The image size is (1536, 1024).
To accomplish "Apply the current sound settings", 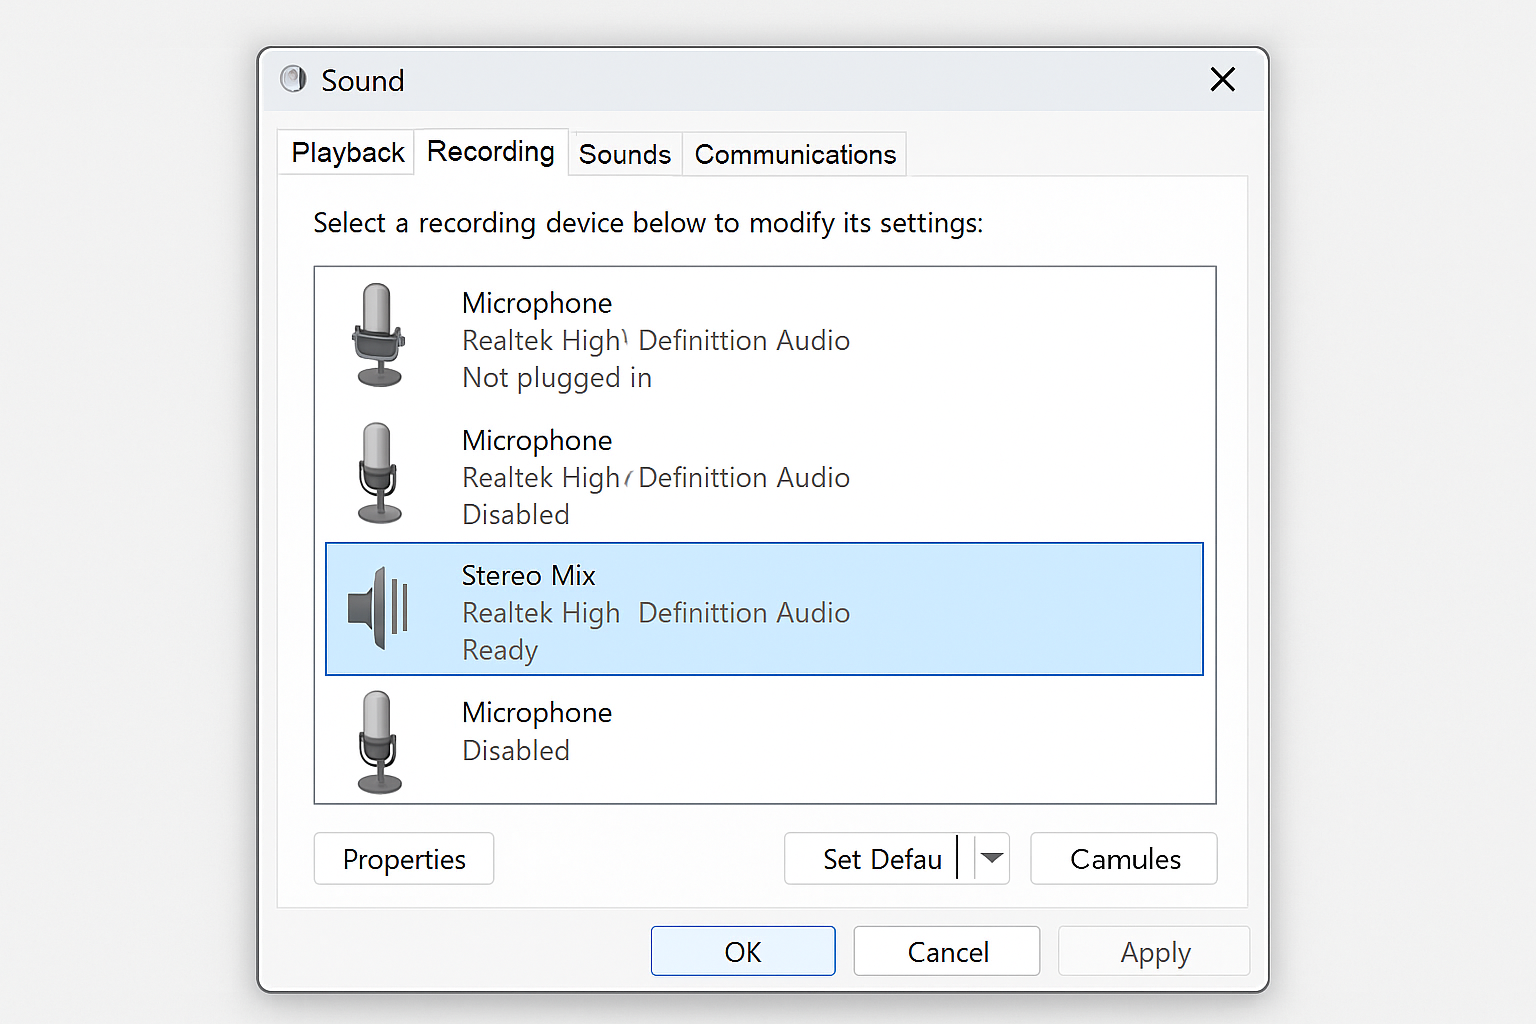I will [x=1153, y=951].
